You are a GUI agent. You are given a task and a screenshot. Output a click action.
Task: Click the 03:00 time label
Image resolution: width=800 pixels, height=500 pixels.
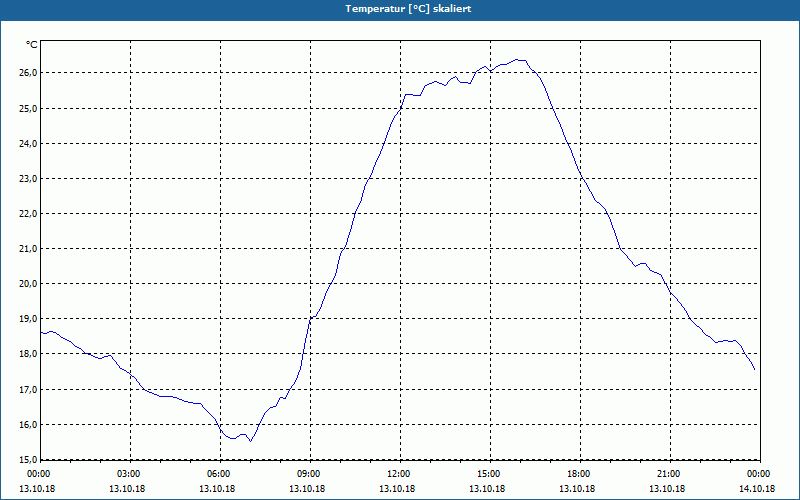(131, 474)
